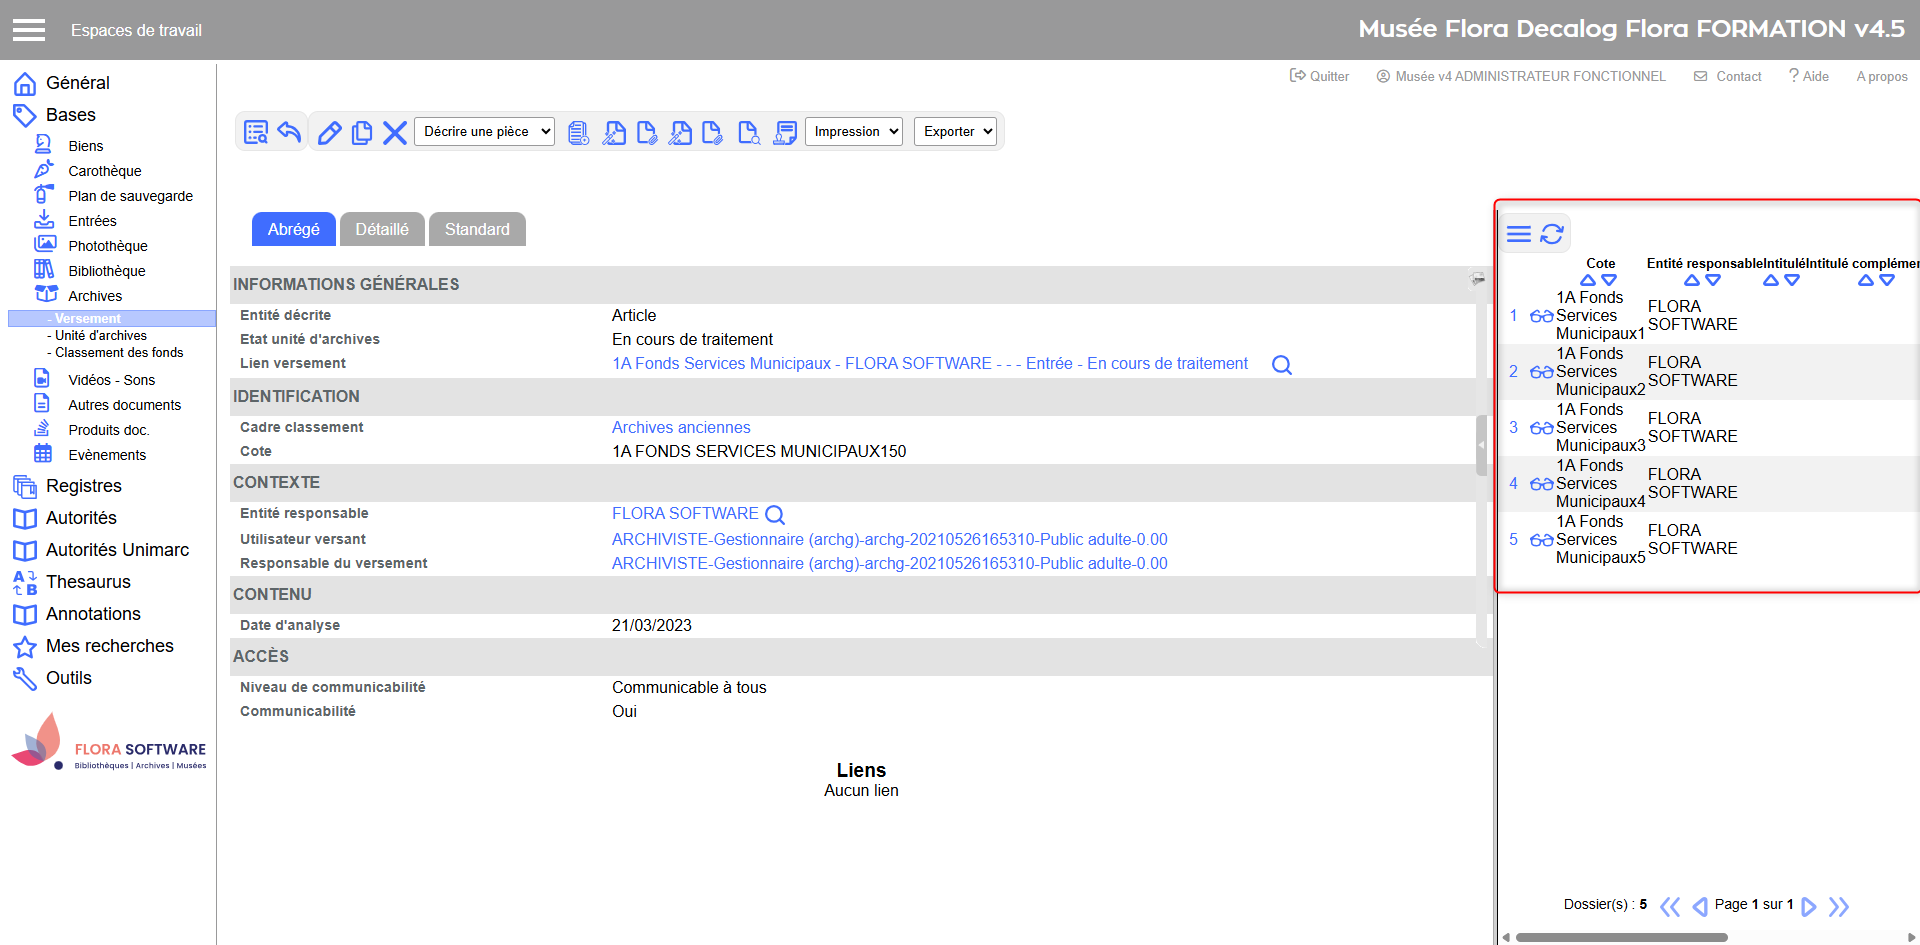Viewport: 1920px width, 945px height.
Task: Delete the record with the X icon
Action: click(x=395, y=133)
